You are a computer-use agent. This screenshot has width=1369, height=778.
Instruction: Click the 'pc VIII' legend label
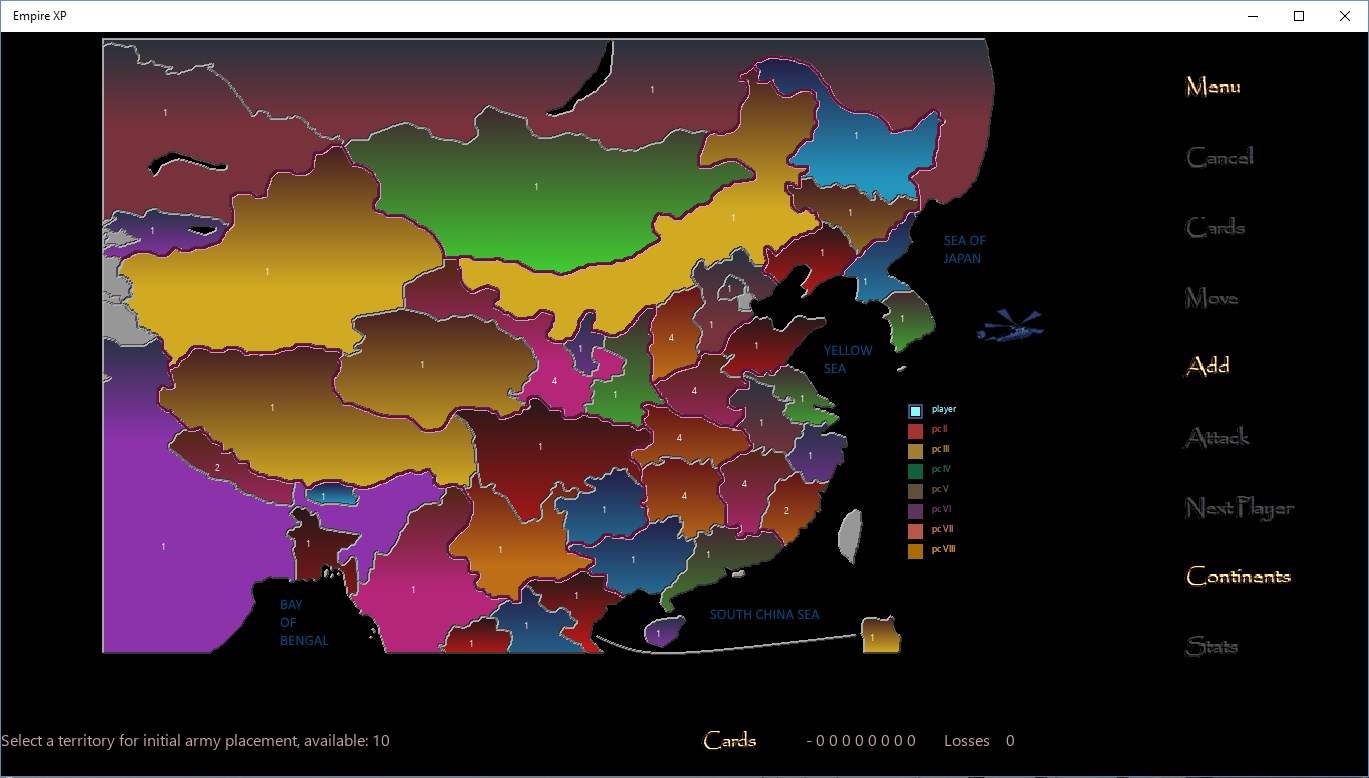943,549
